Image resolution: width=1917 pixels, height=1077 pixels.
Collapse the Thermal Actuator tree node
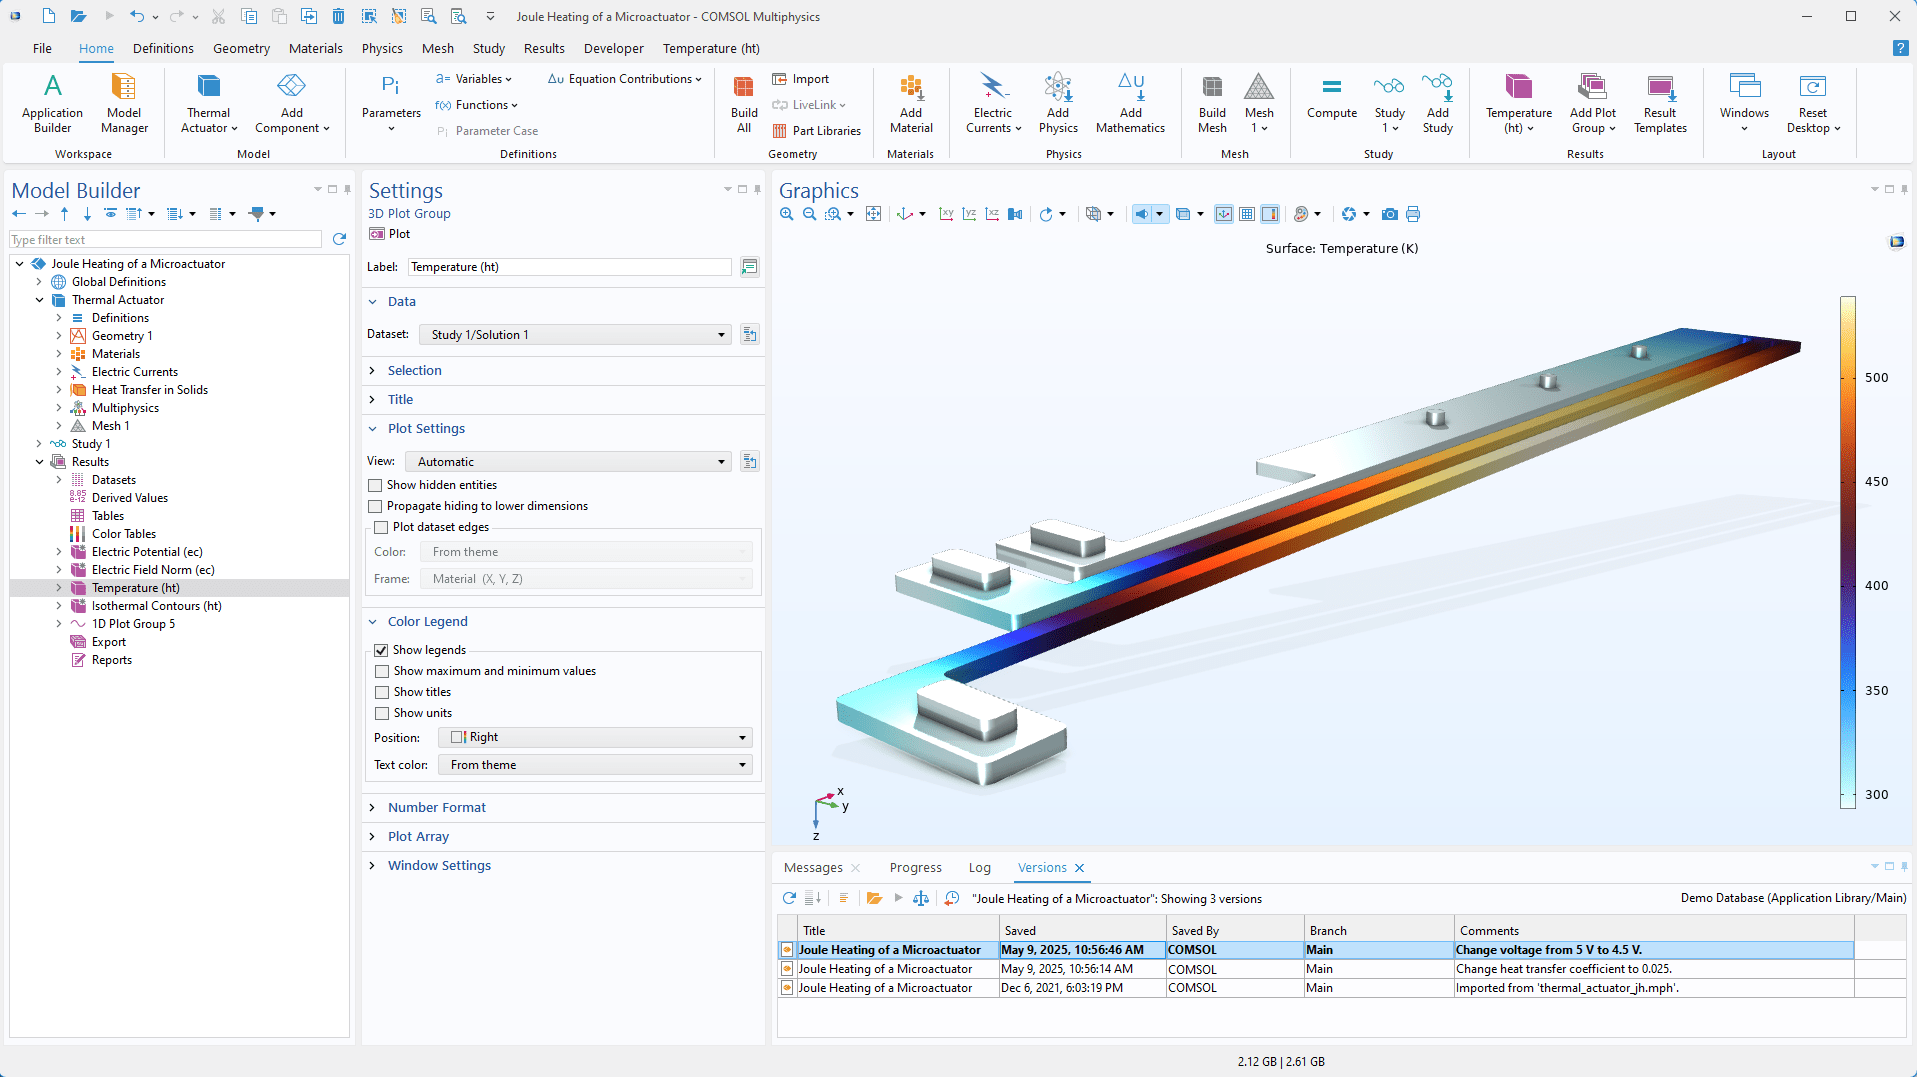(40, 299)
